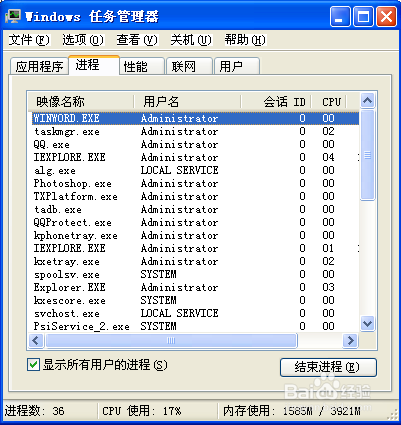The image size is (401, 425).
Task: Select the alg.exe process row
Action: point(195,170)
